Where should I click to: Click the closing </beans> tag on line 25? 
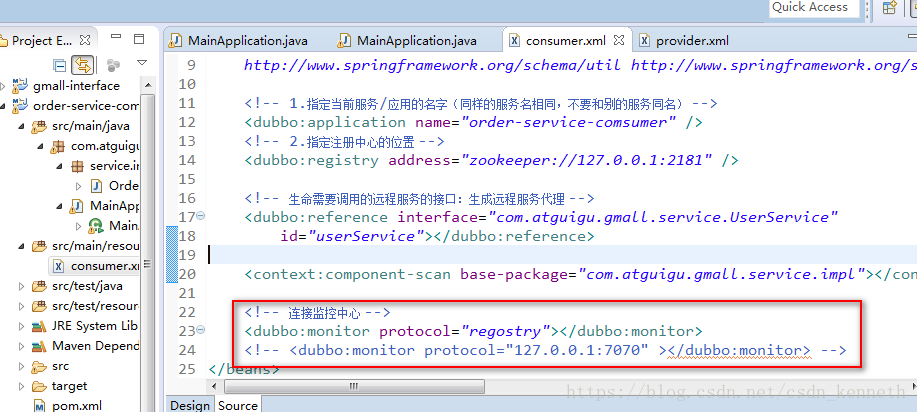244,369
